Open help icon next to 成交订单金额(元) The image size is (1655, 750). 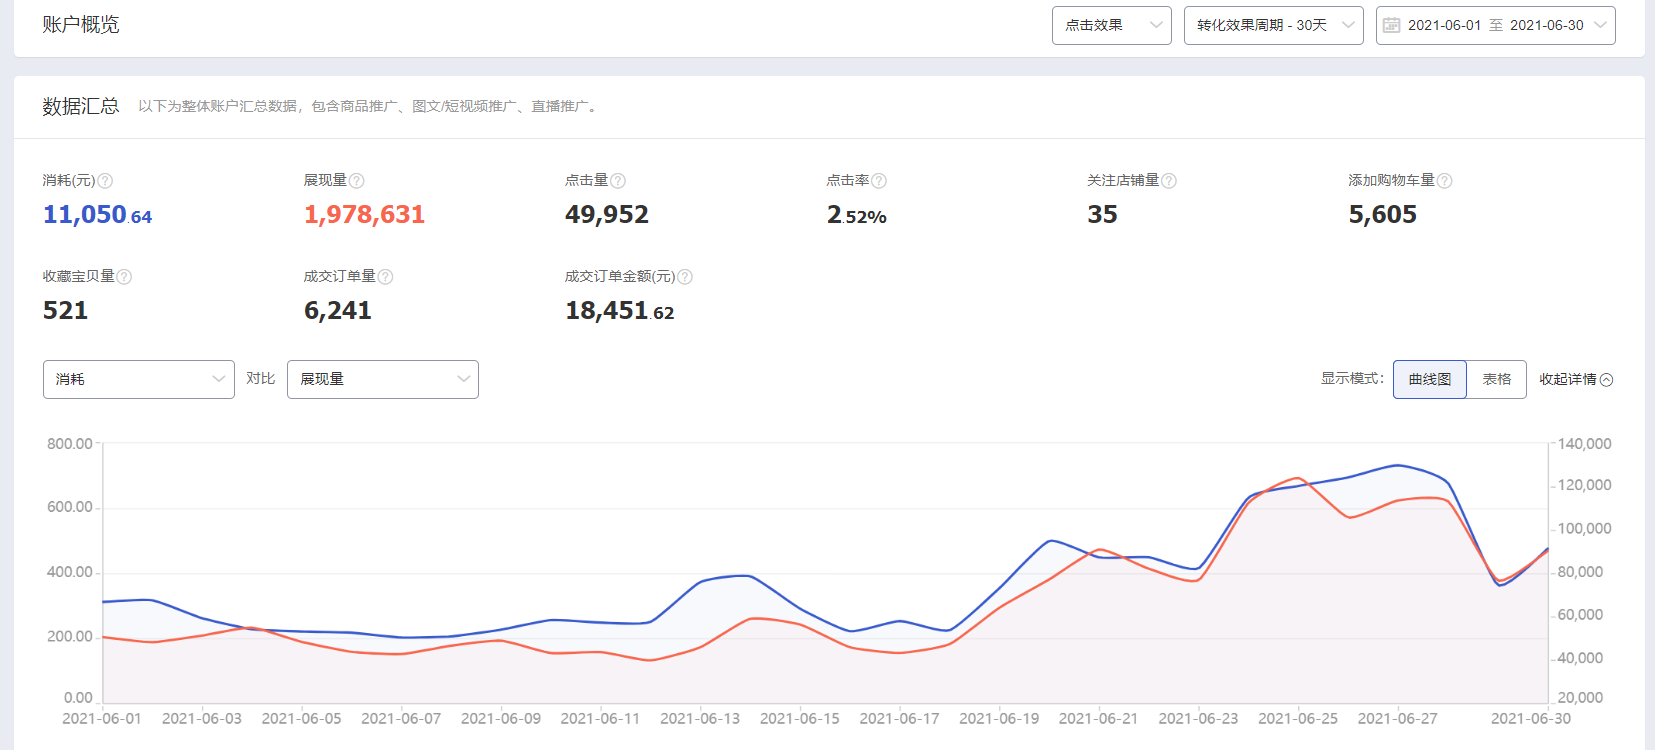(685, 277)
